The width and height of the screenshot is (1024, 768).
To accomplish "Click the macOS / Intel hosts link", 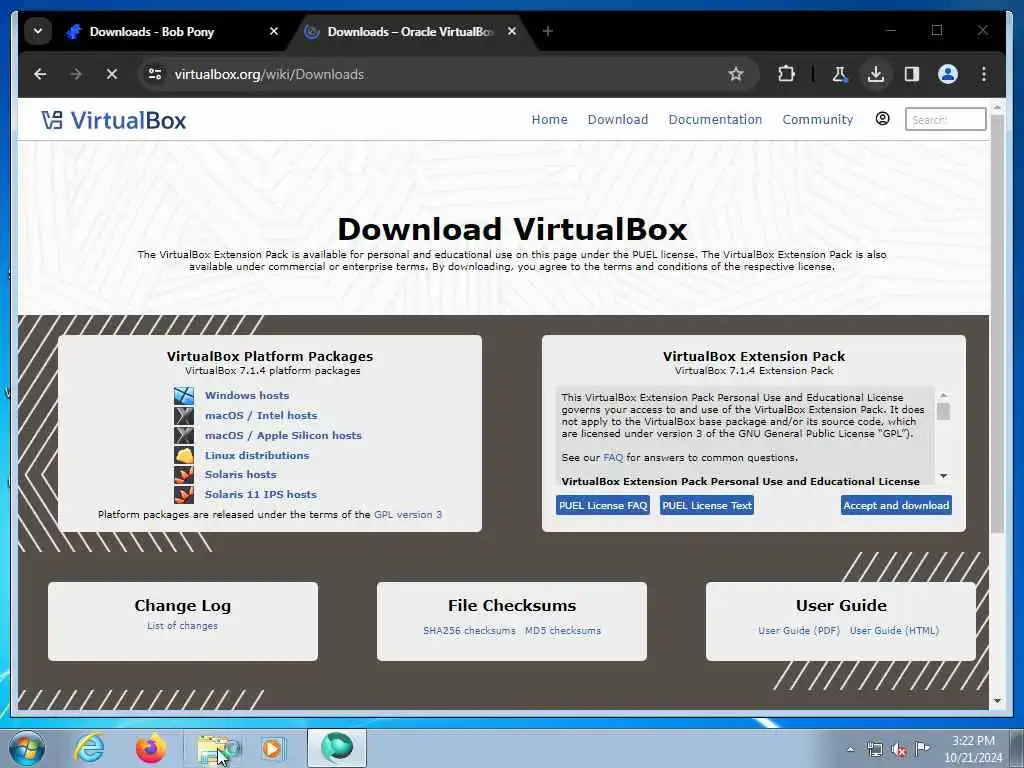I will point(261,415).
